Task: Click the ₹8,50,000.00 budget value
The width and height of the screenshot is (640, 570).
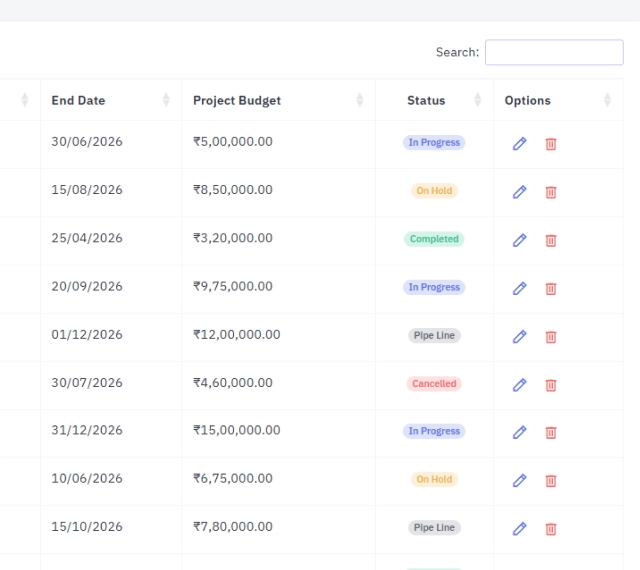Action: (233, 190)
